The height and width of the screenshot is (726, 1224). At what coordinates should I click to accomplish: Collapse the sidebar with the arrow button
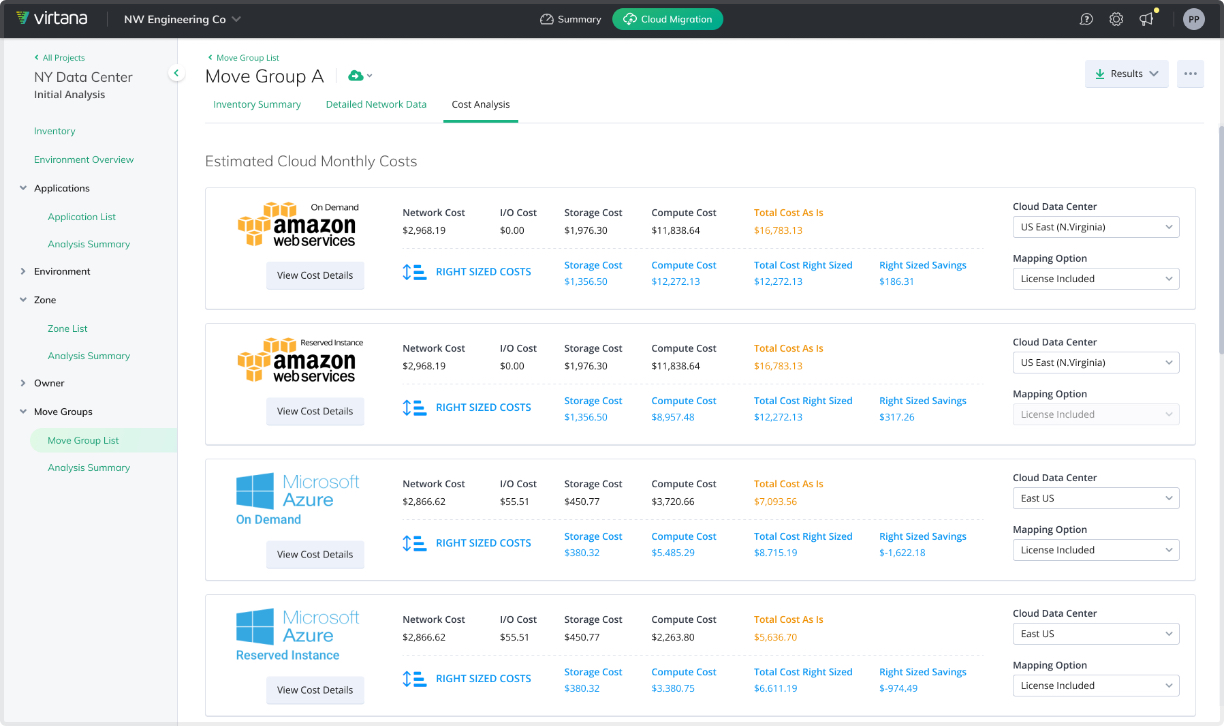click(x=176, y=73)
